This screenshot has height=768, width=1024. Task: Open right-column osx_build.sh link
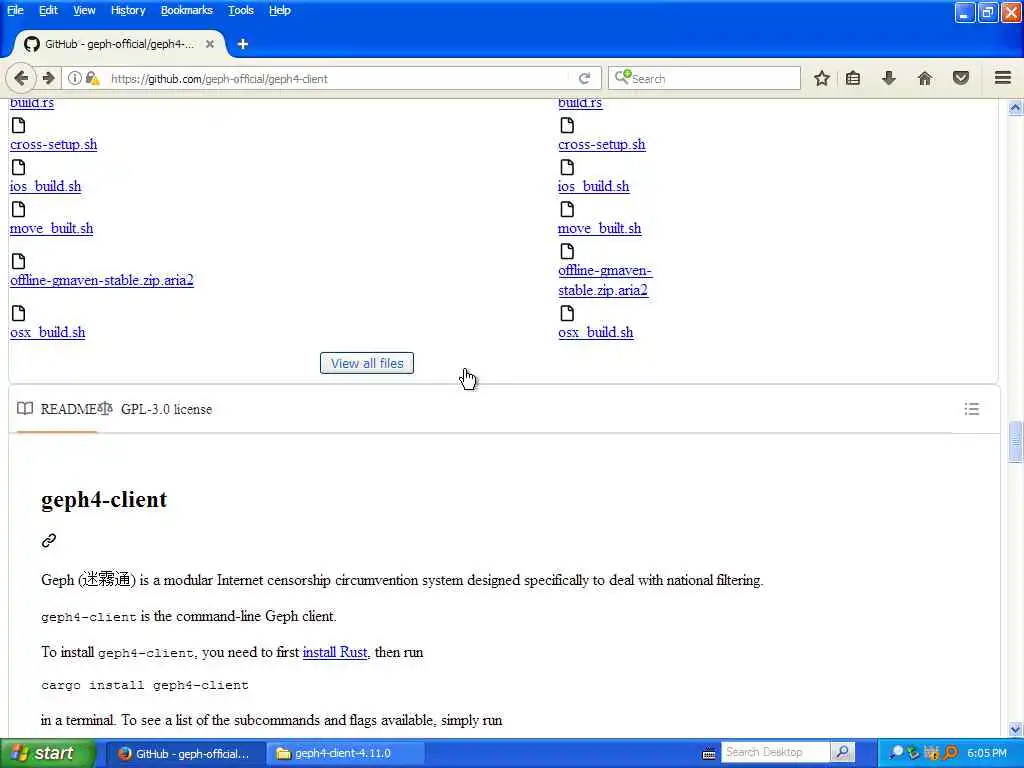pyautogui.click(x=596, y=332)
